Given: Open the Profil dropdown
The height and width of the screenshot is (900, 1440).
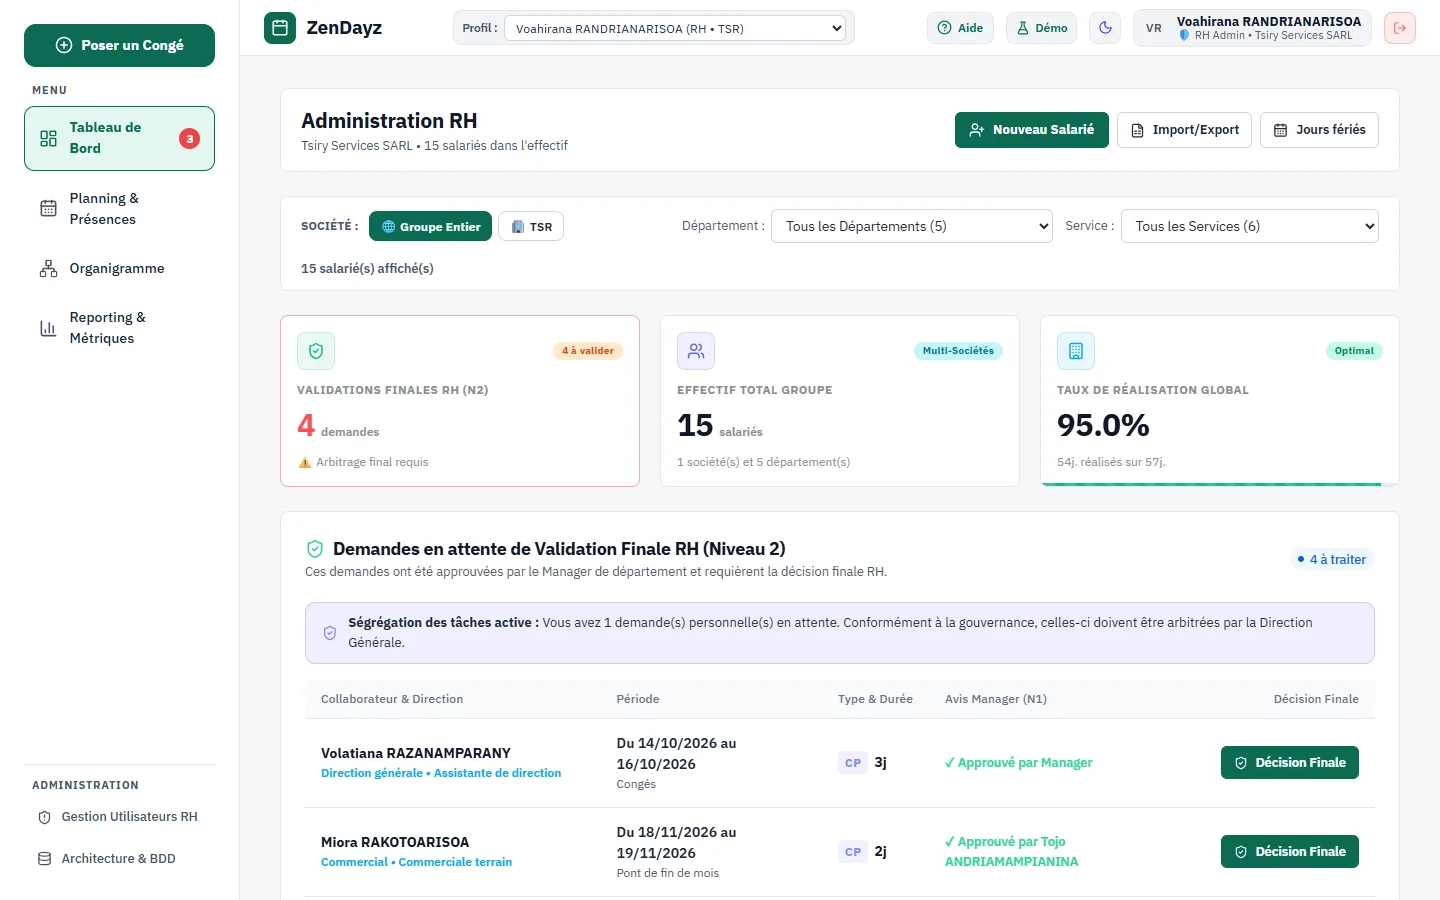Looking at the screenshot, I should [675, 28].
